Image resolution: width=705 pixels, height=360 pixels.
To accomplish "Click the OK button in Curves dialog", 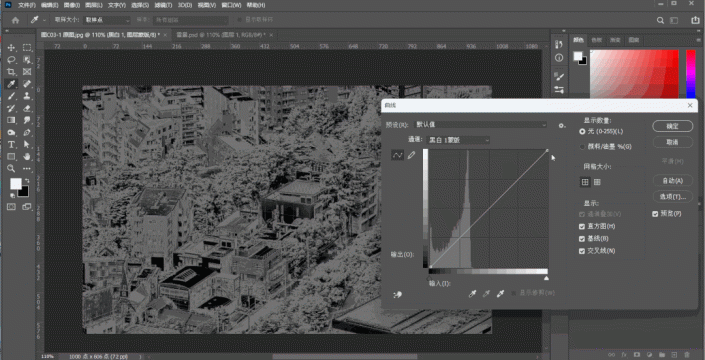I will tap(672, 126).
